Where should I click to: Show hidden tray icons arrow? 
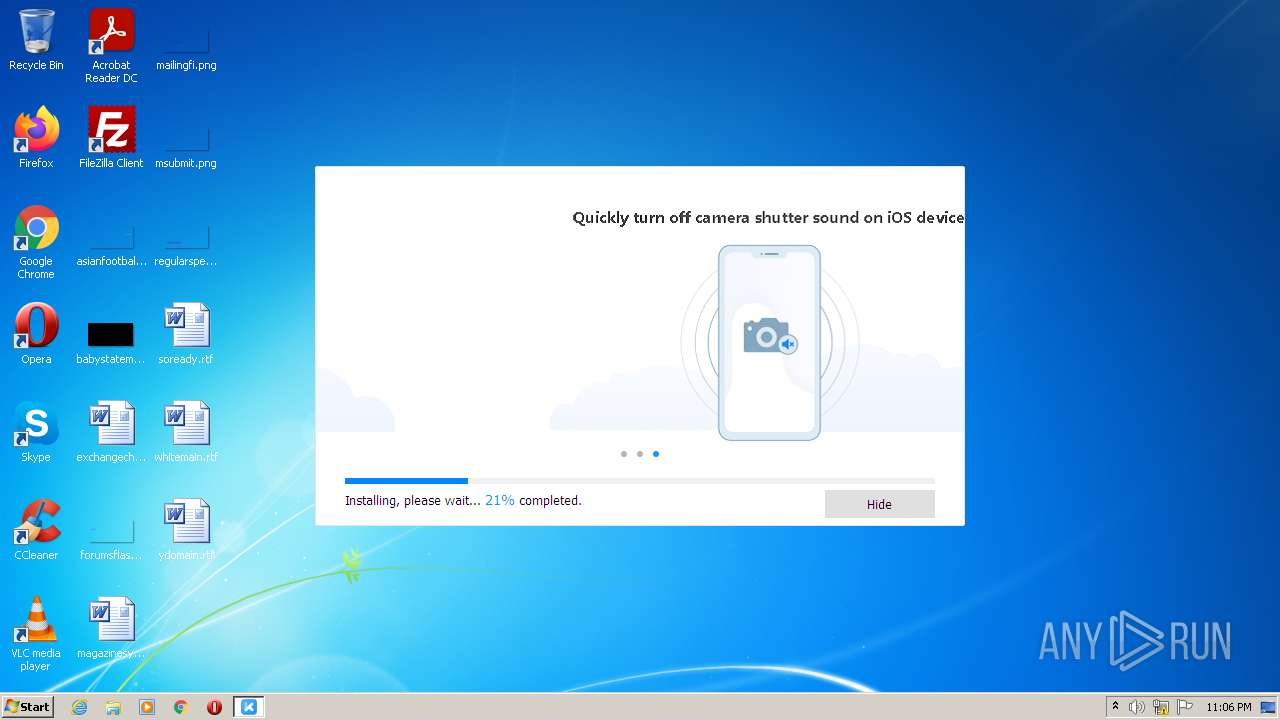1116,707
